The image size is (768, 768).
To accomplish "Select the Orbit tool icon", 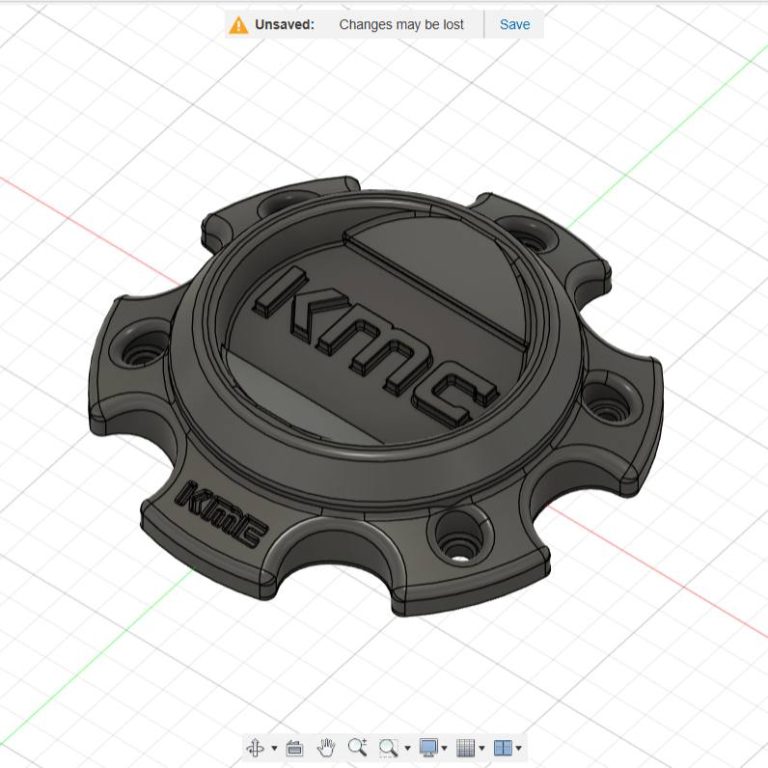I will pyautogui.click(x=255, y=747).
